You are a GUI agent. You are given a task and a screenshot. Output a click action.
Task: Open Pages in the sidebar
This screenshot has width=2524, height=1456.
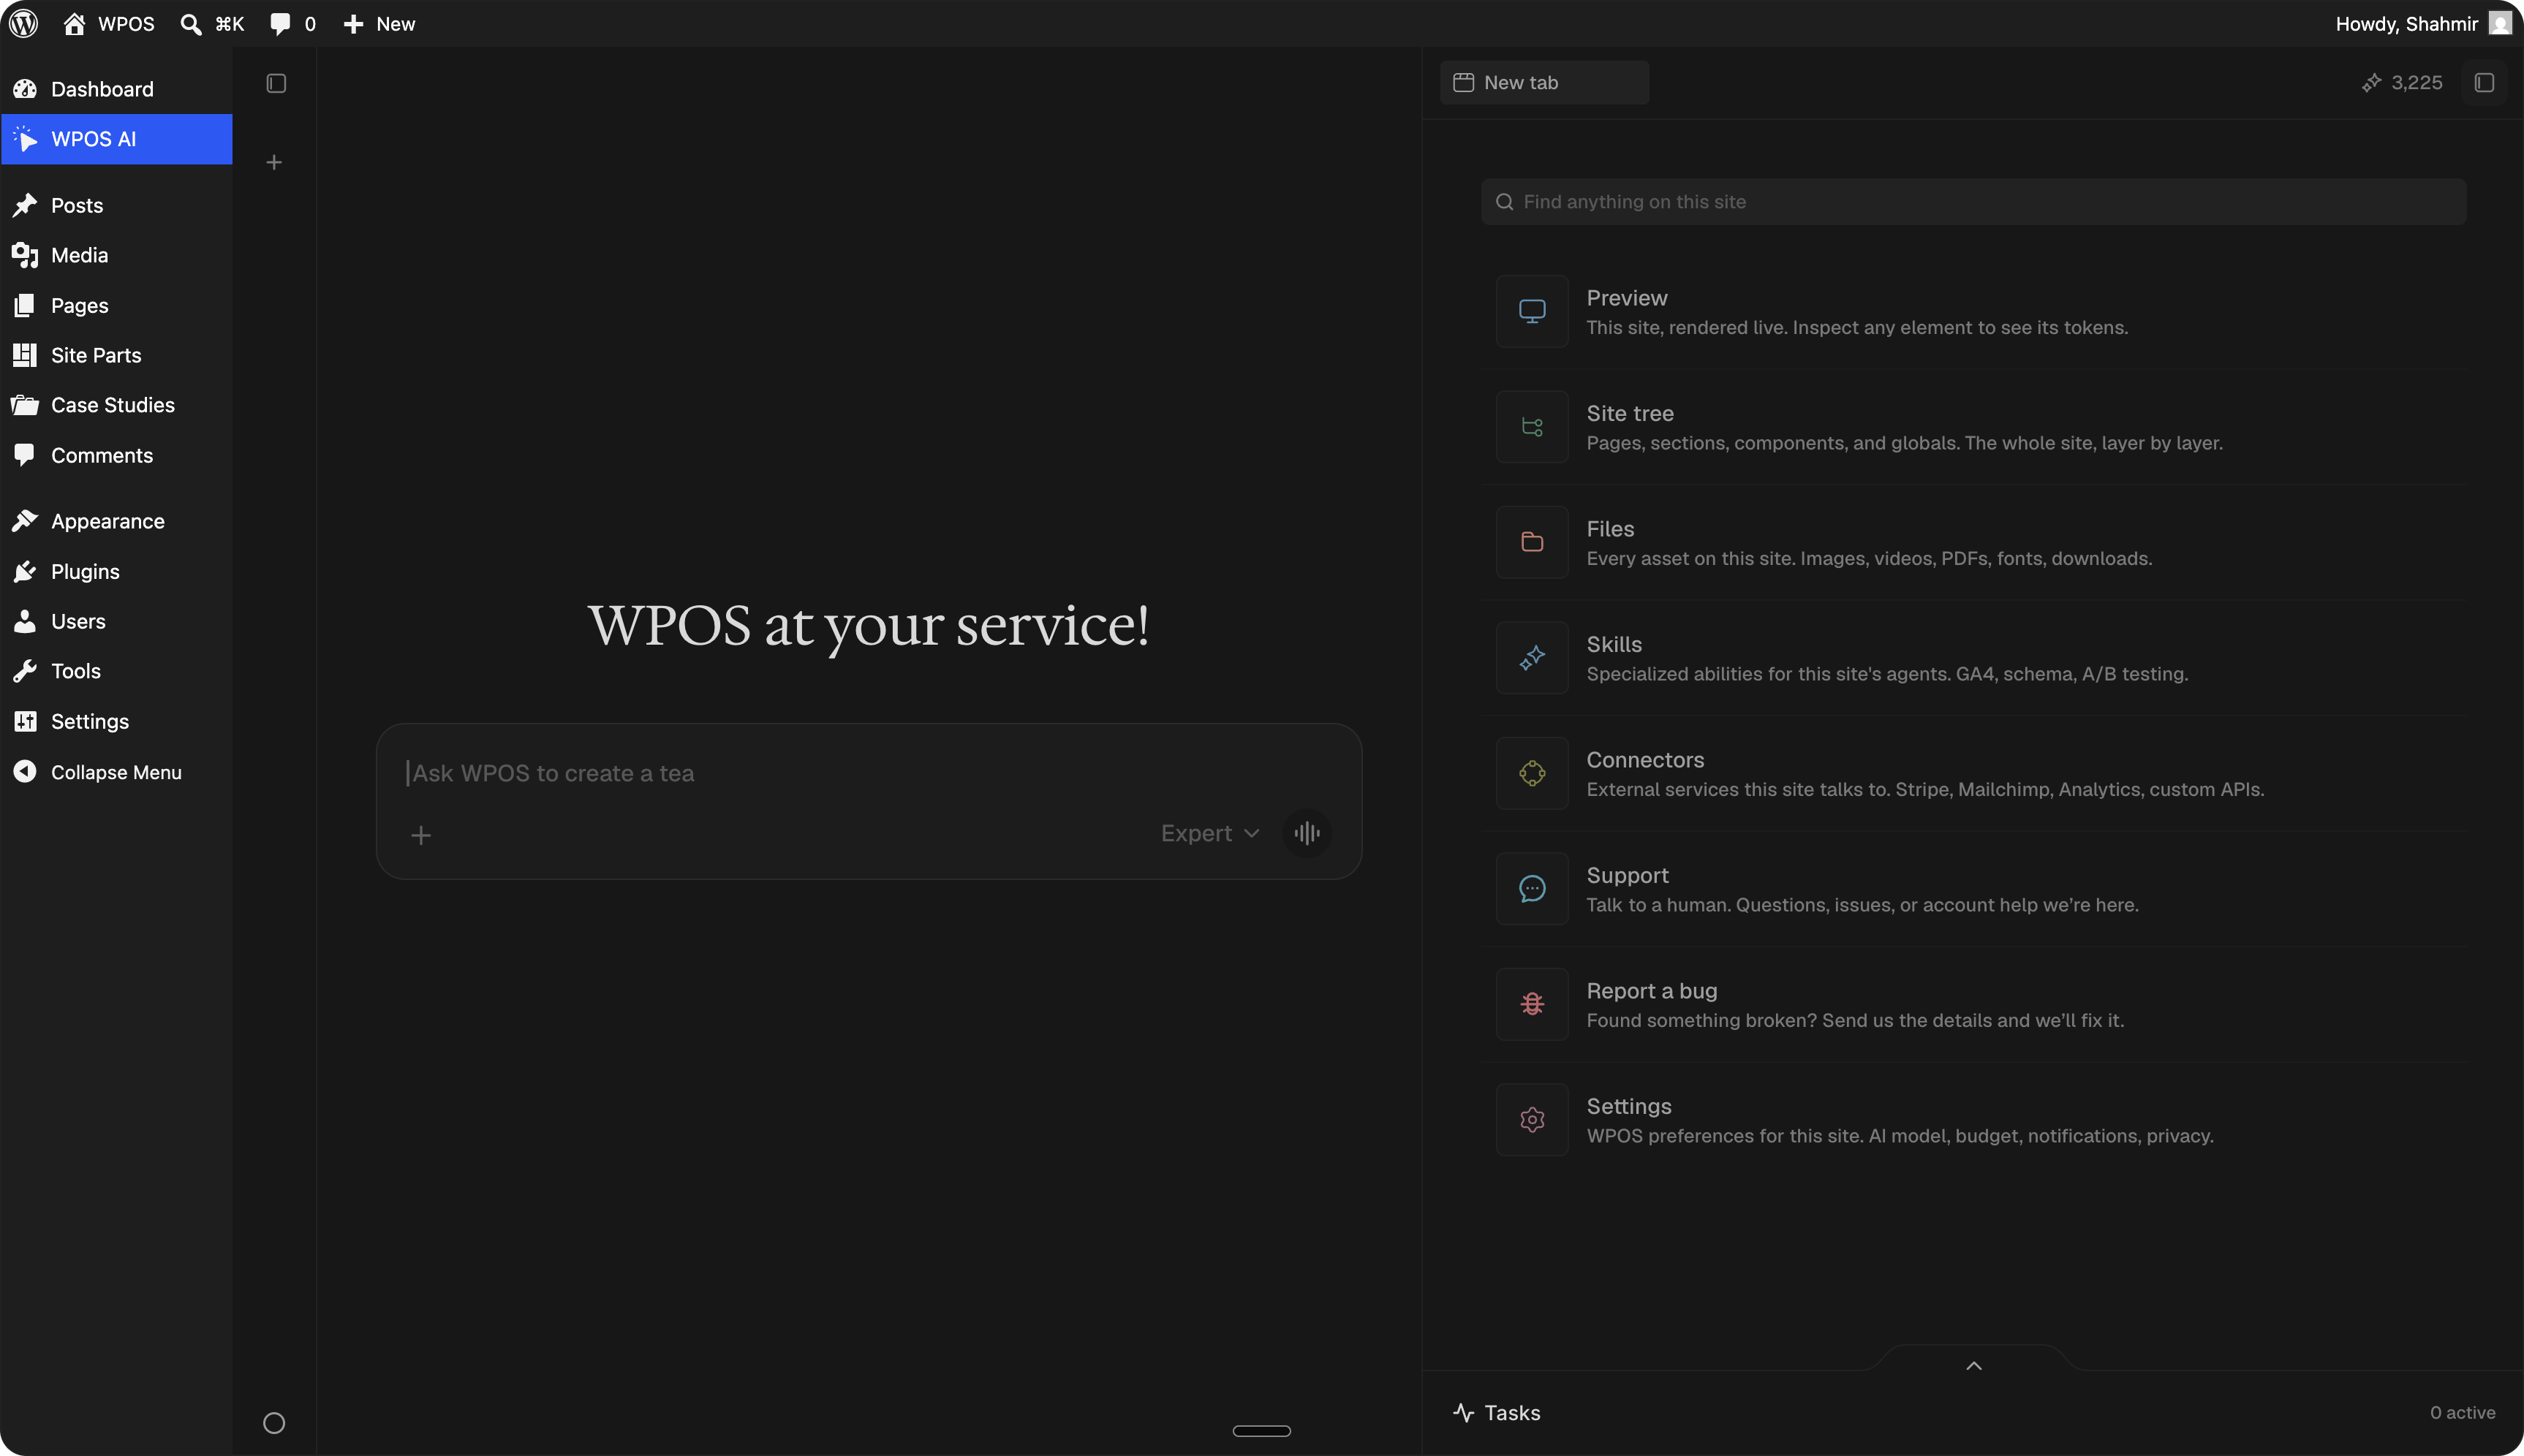tap(116, 305)
